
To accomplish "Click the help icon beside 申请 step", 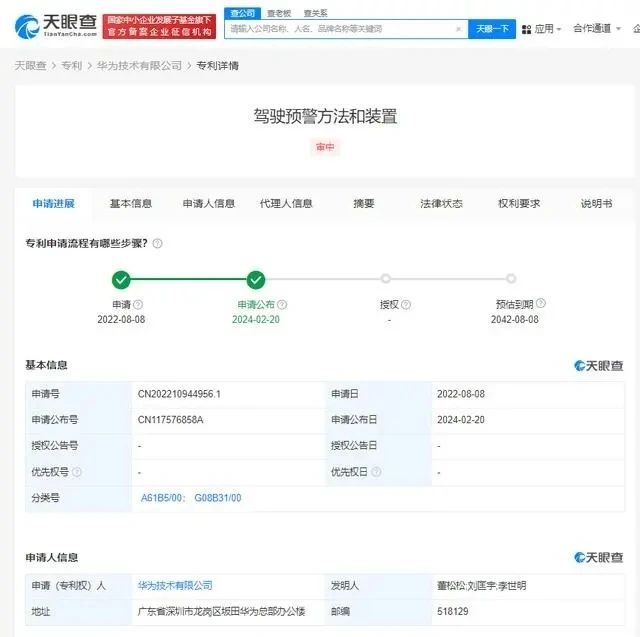I will (x=138, y=304).
